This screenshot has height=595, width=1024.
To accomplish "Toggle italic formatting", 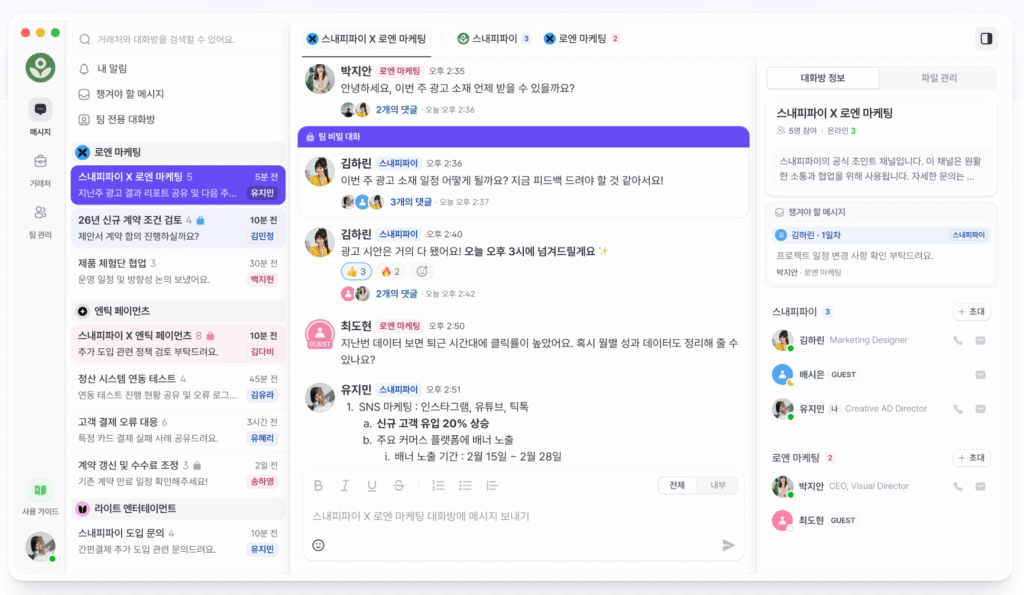I will pyautogui.click(x=345, y=485).
